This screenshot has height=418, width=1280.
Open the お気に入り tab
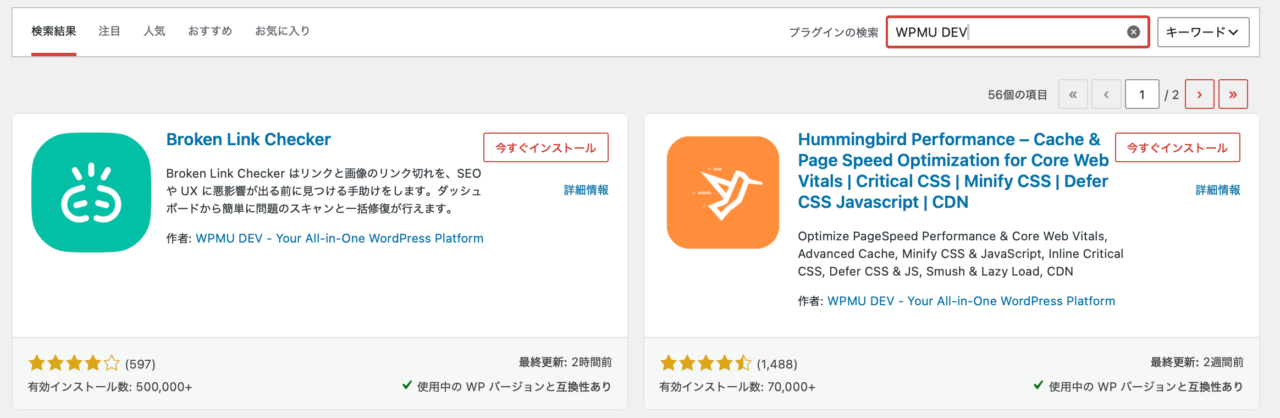click(x=282, y=31)
